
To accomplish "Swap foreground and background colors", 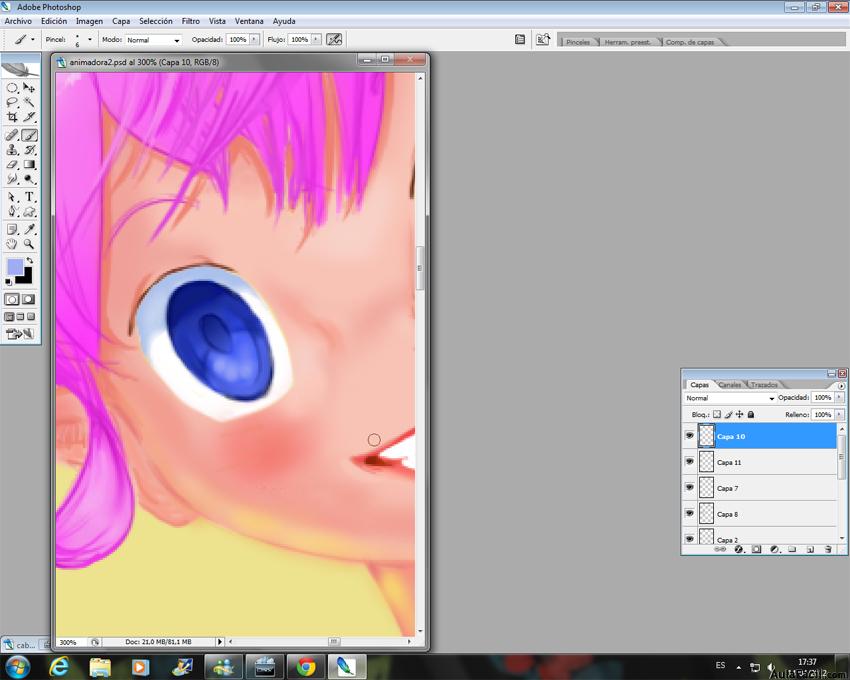I will click(x=30, y=261).
